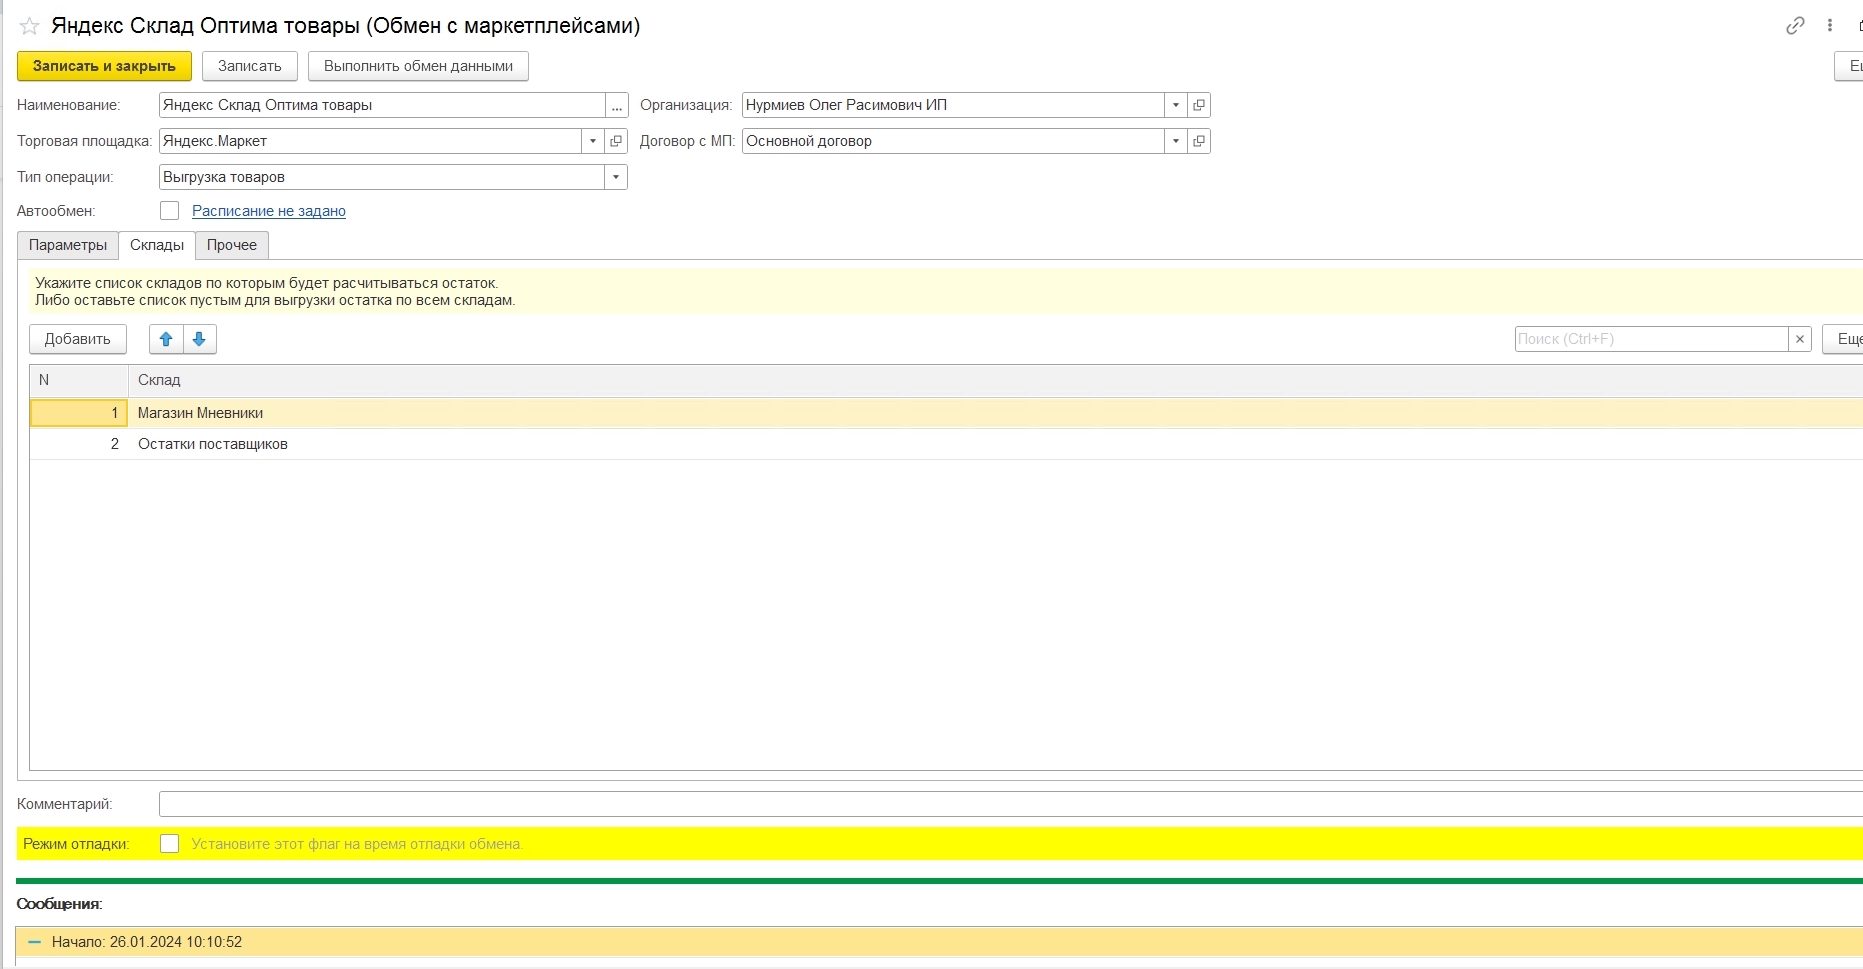Collapse the Начало message group

click(x=35, y=942)
